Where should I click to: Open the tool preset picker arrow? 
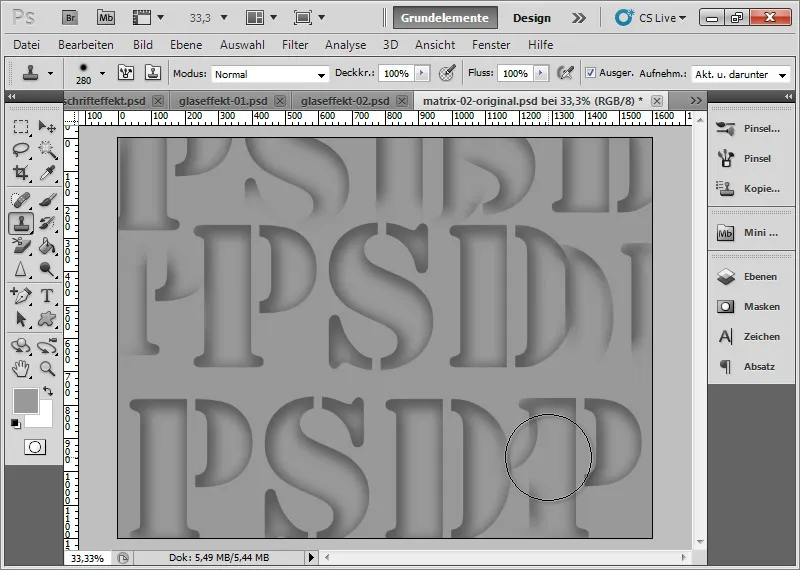pyautogui.click(x=50, y=73)
